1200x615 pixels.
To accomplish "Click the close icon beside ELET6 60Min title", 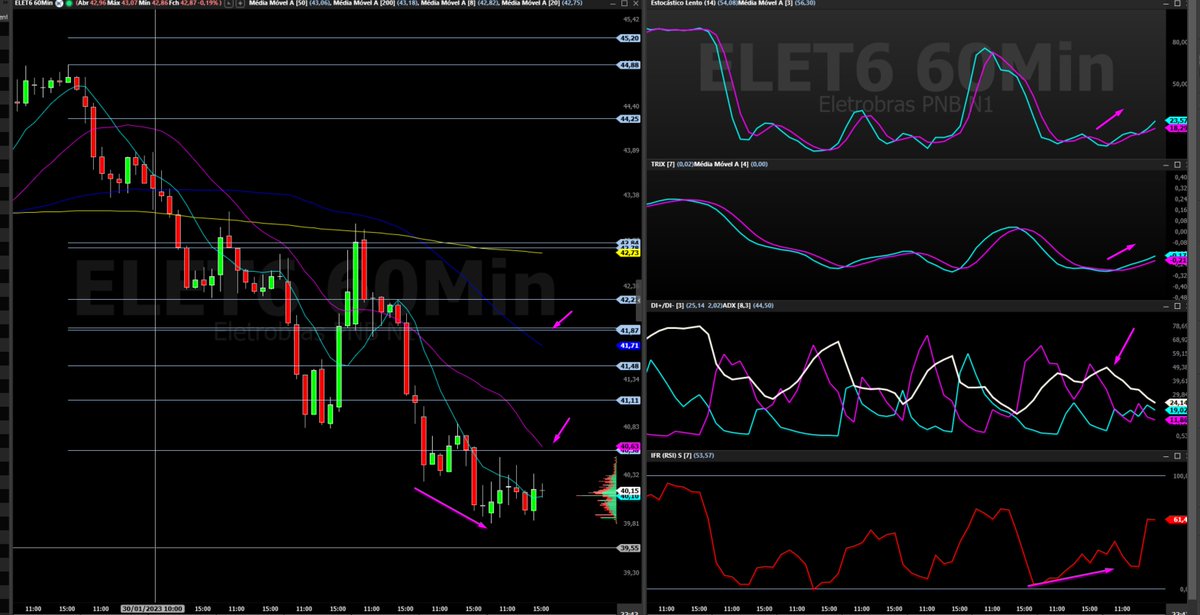I will (x=59, y=3).
